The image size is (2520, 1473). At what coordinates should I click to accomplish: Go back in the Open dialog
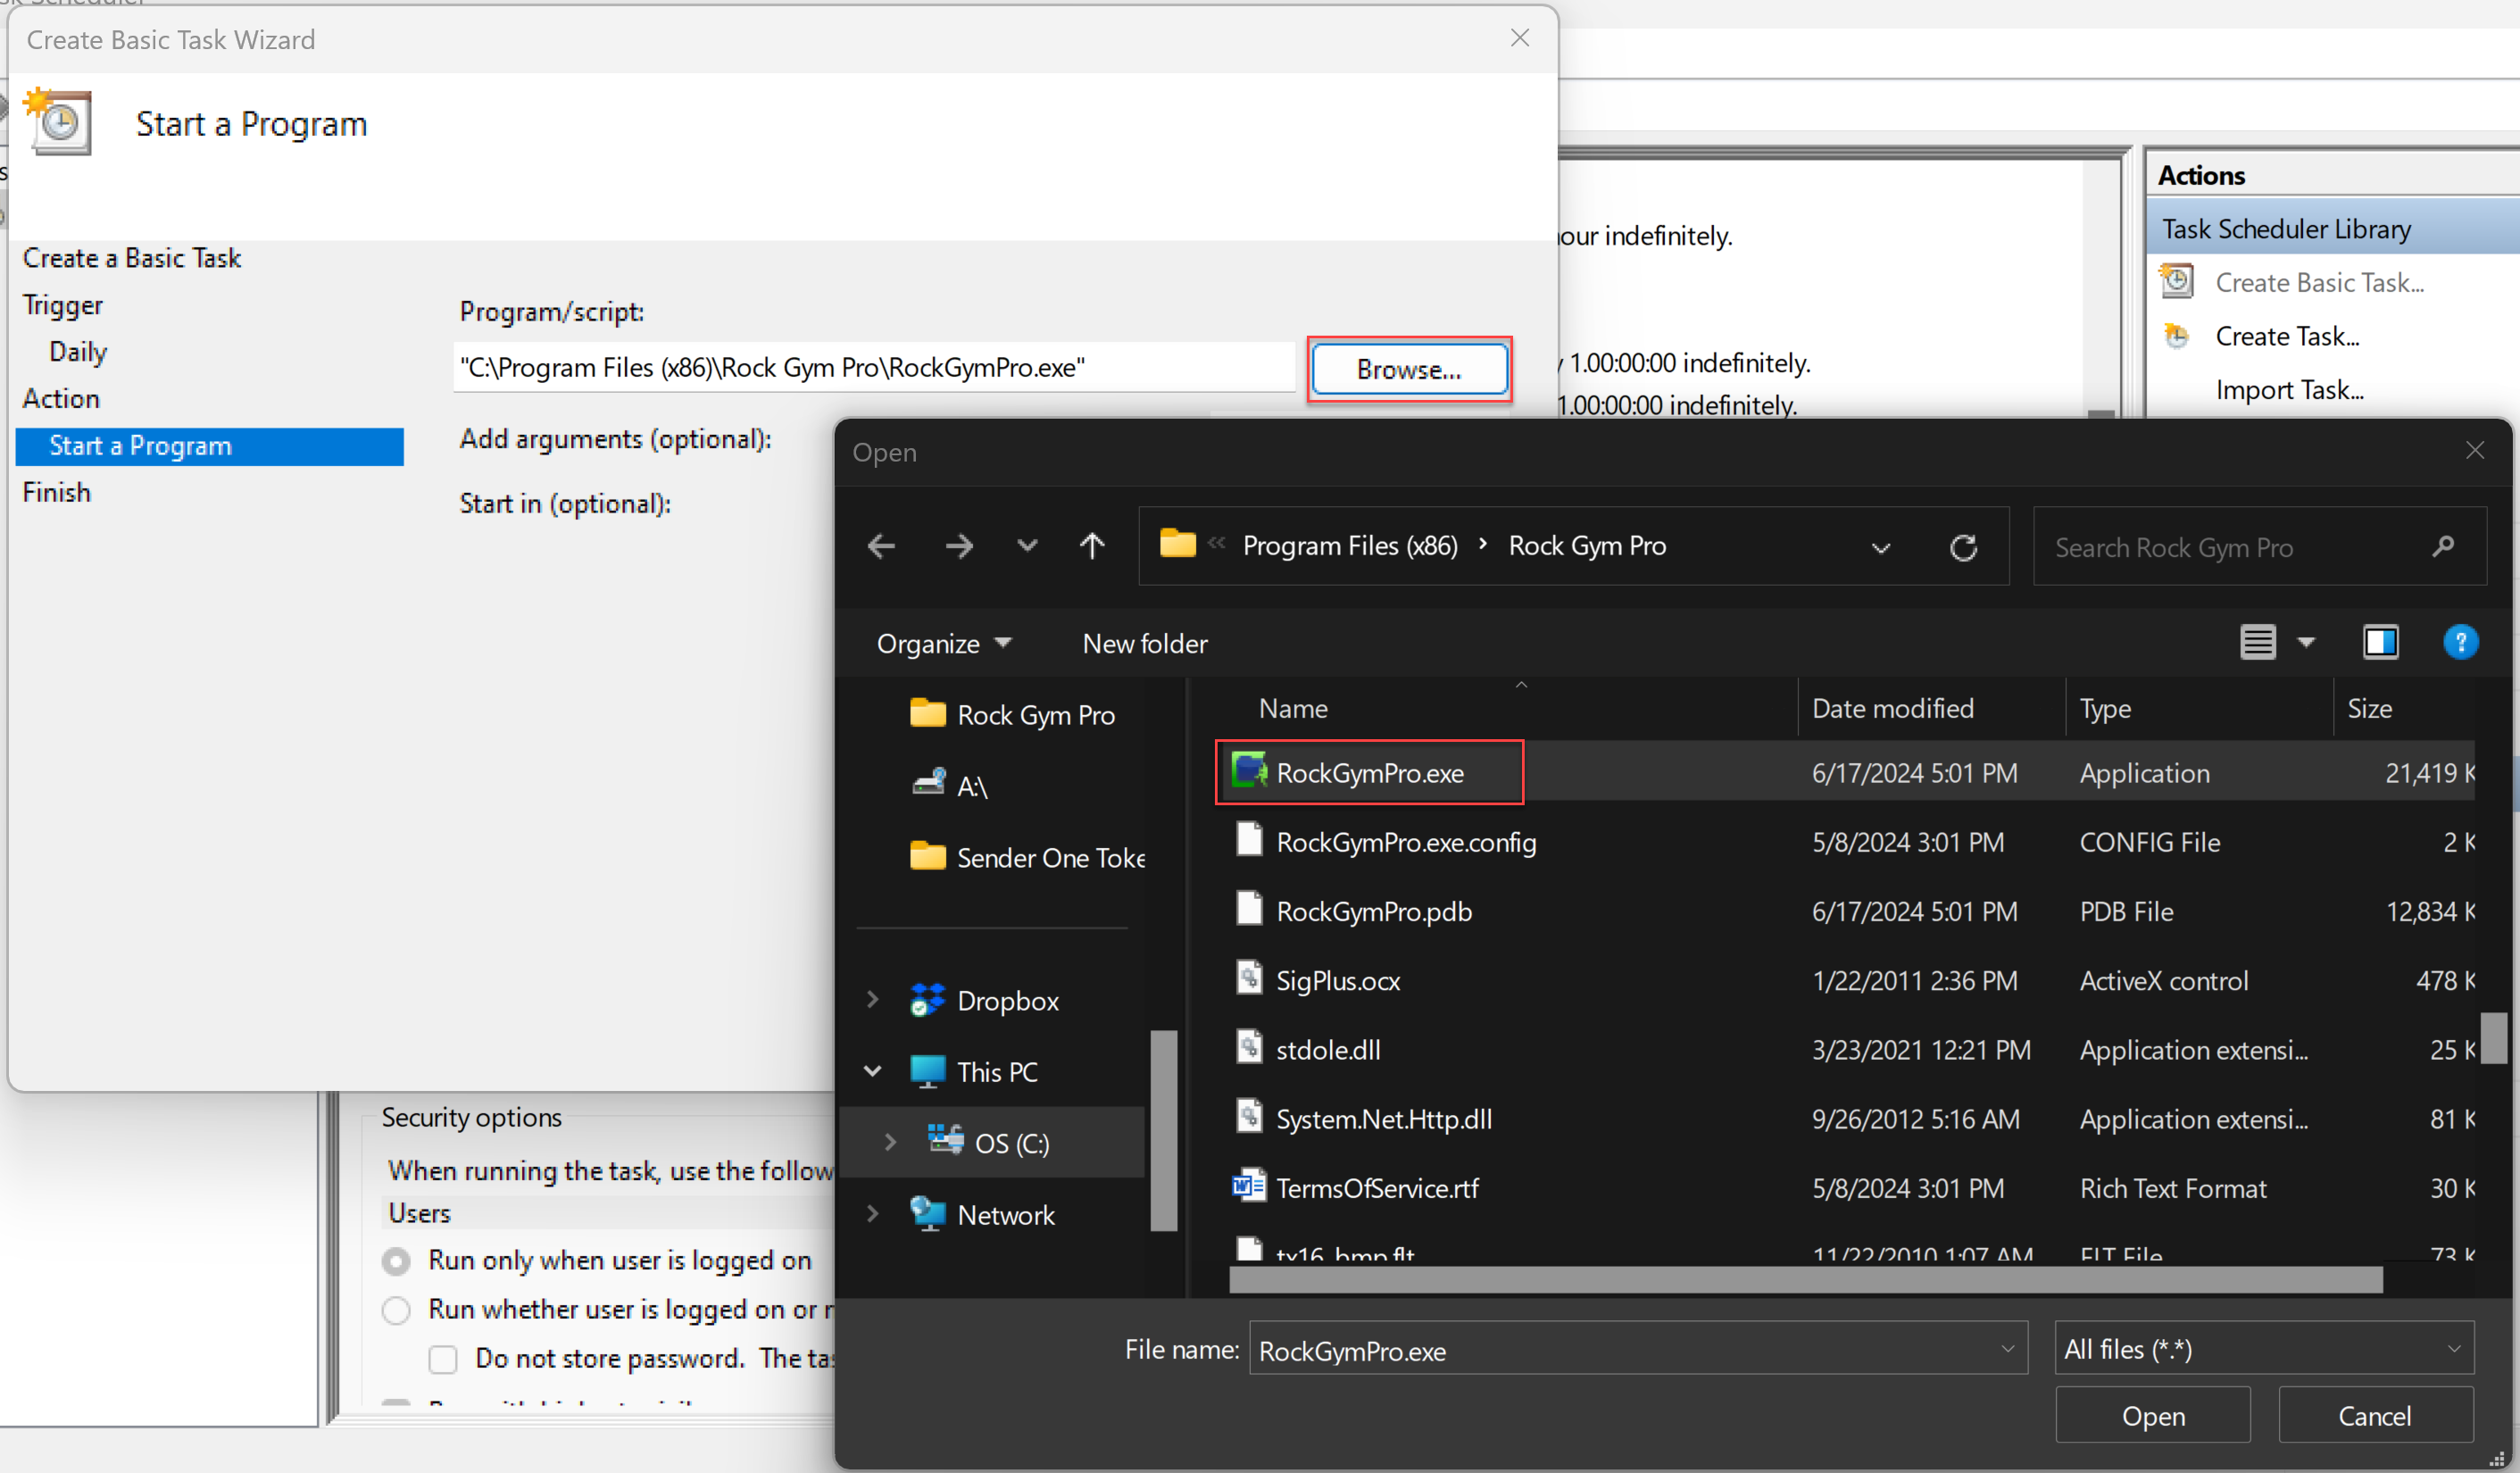coord(881,546)
